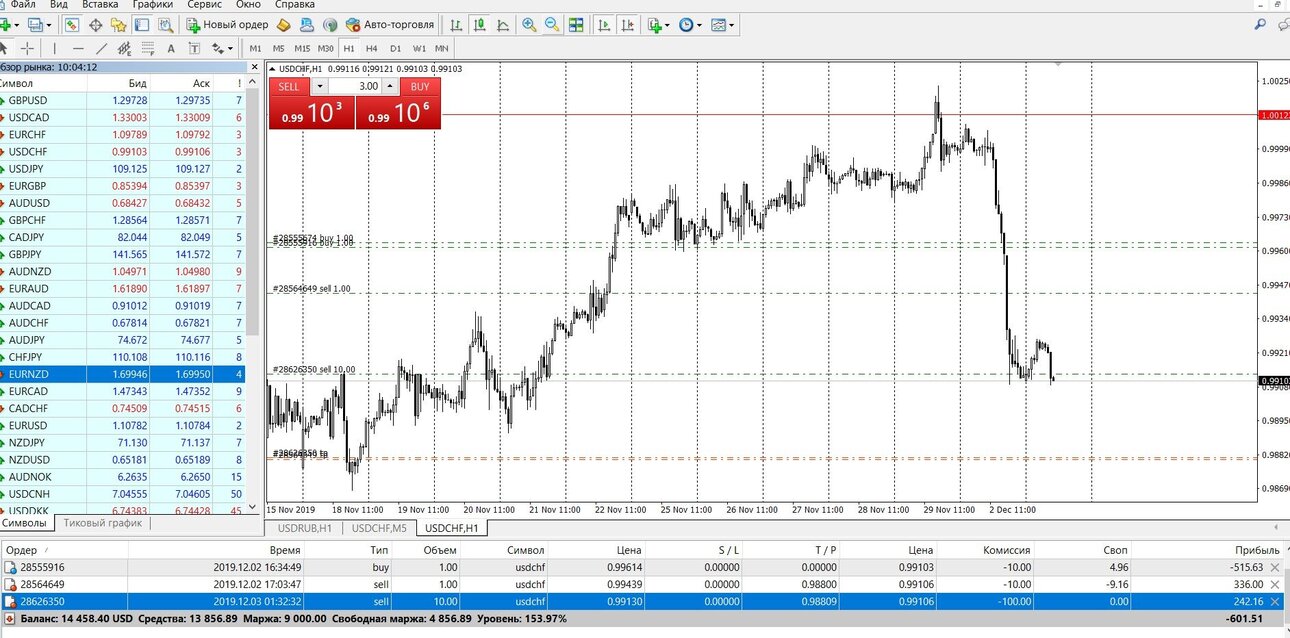Viewport: 1290px width, 638px height.
Task: Select the H4 timeframe button
Action: 371,48
